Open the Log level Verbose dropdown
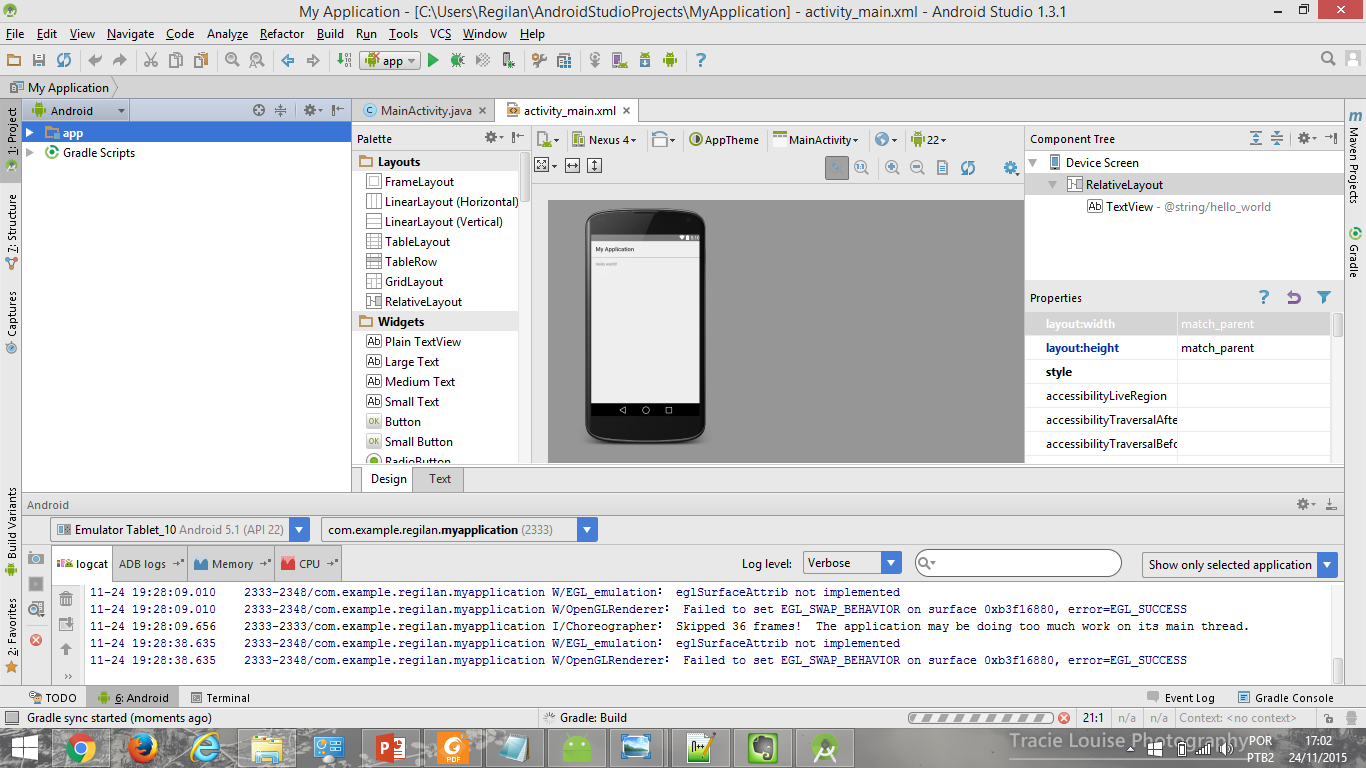Image resolution: width=1366 pixels, height=768 pixels. coord(851,564)
